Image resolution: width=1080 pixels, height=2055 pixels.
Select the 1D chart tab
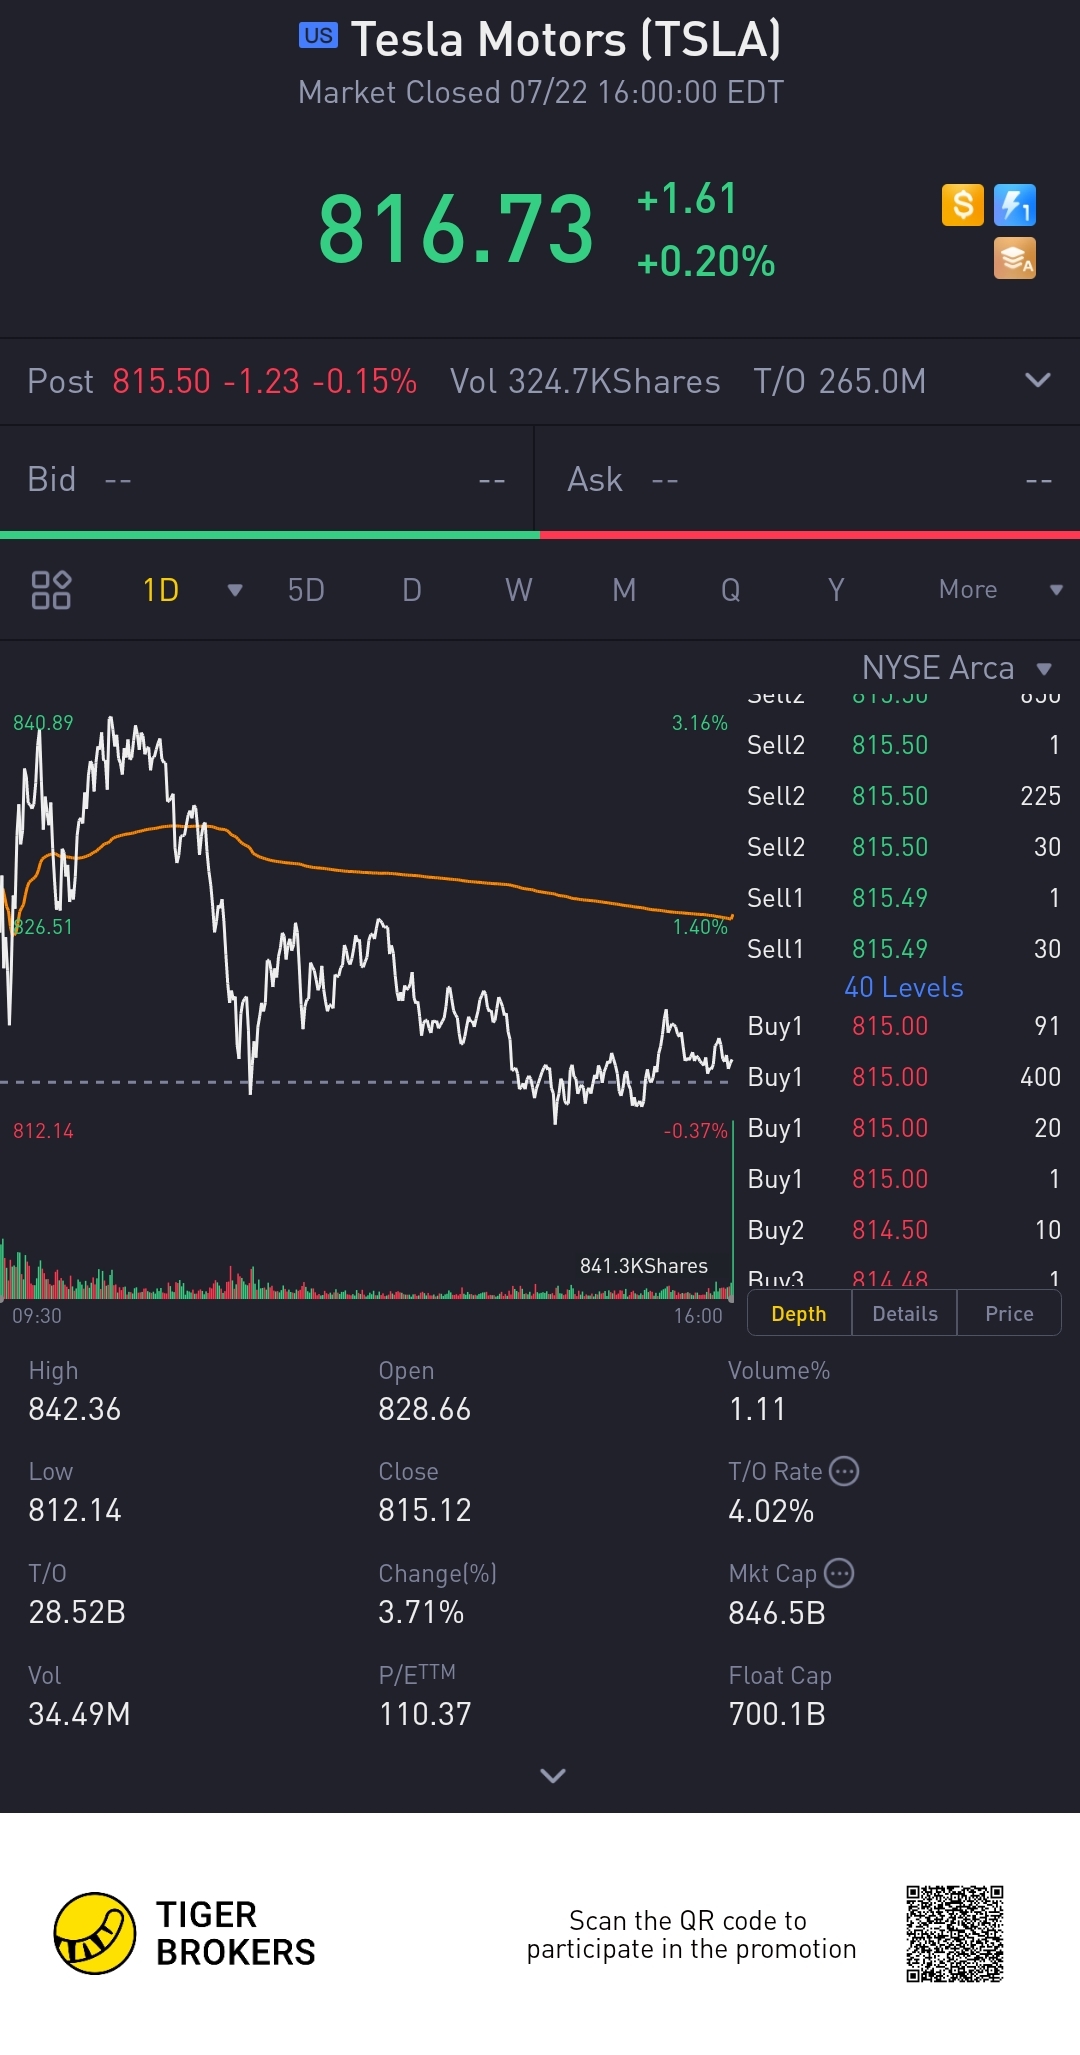pos(161,590)
